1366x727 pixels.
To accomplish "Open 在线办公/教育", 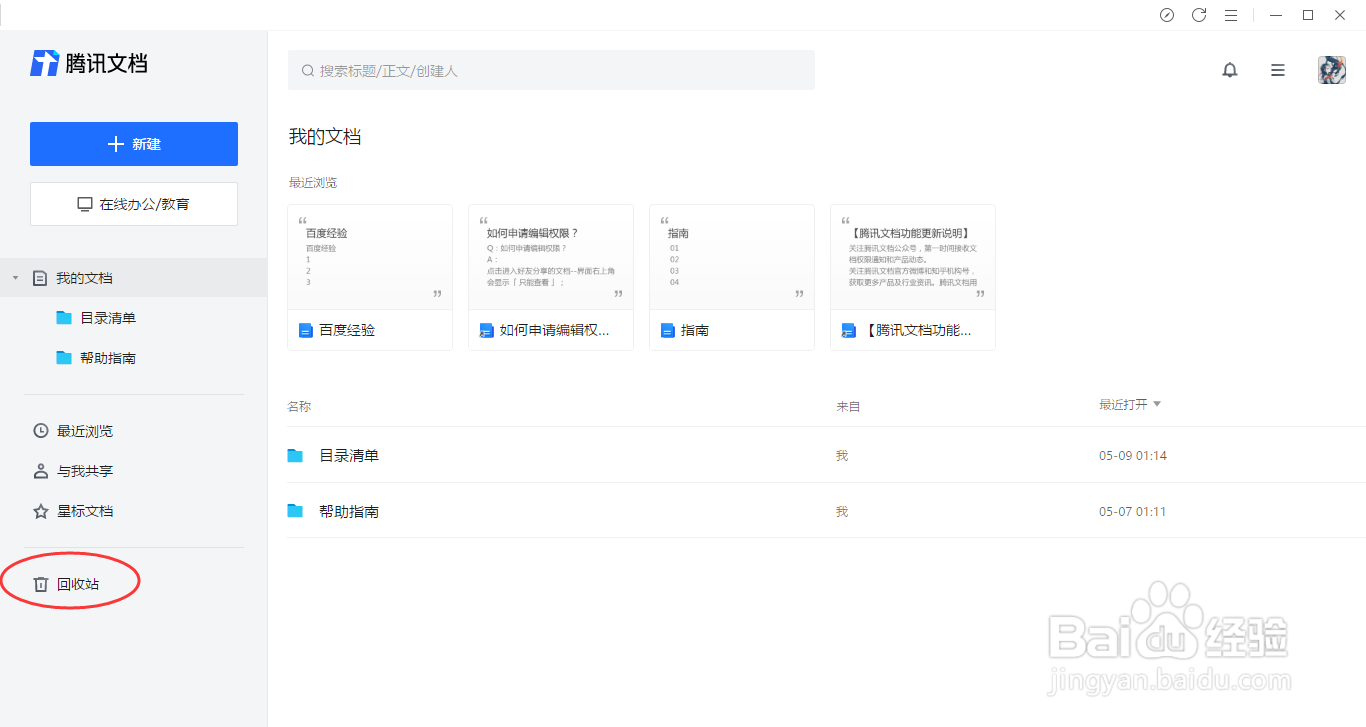I will (133, 203).
